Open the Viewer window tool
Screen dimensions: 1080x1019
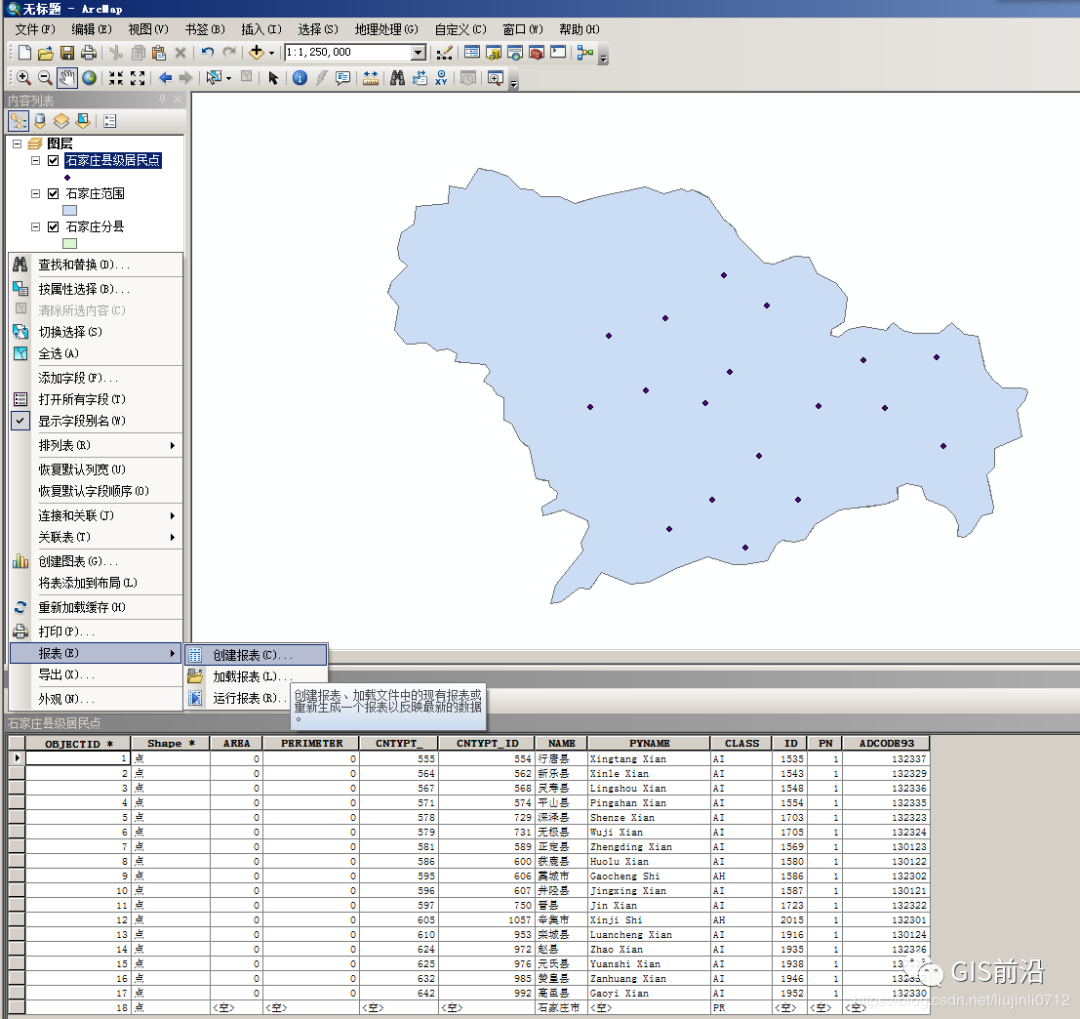click(495, 78)
